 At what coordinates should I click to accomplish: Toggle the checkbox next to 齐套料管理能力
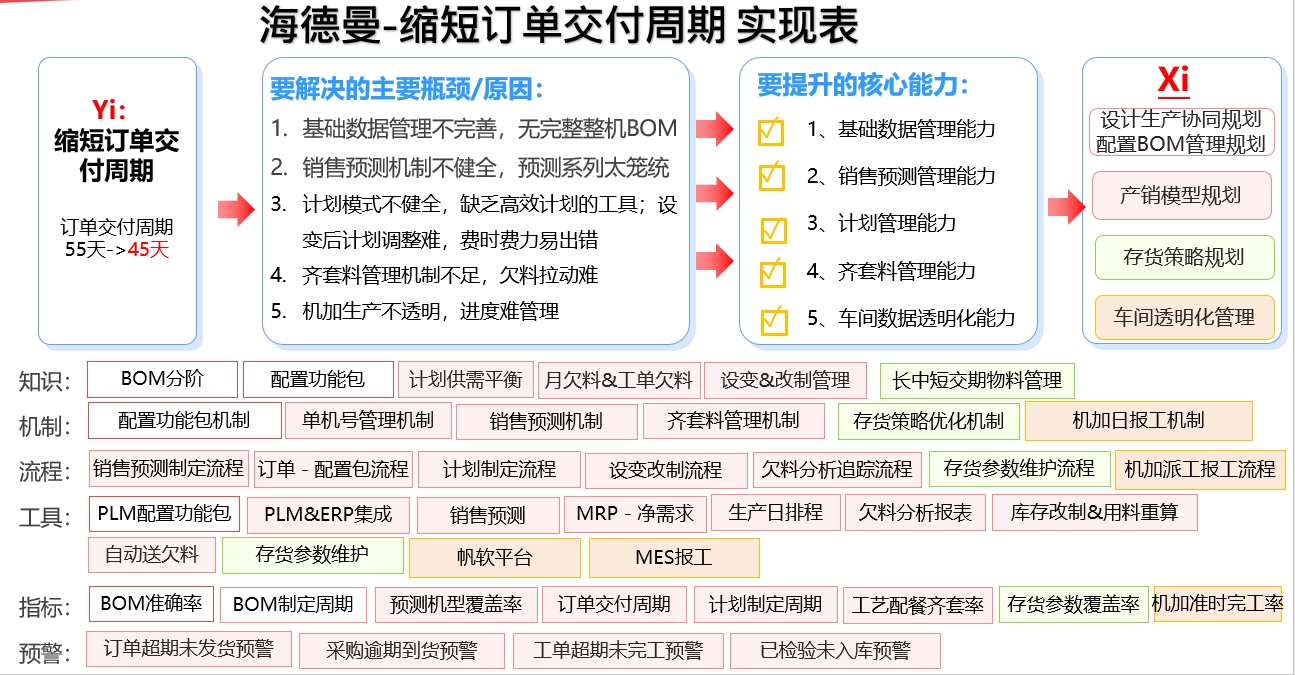(x=772, y=272)
